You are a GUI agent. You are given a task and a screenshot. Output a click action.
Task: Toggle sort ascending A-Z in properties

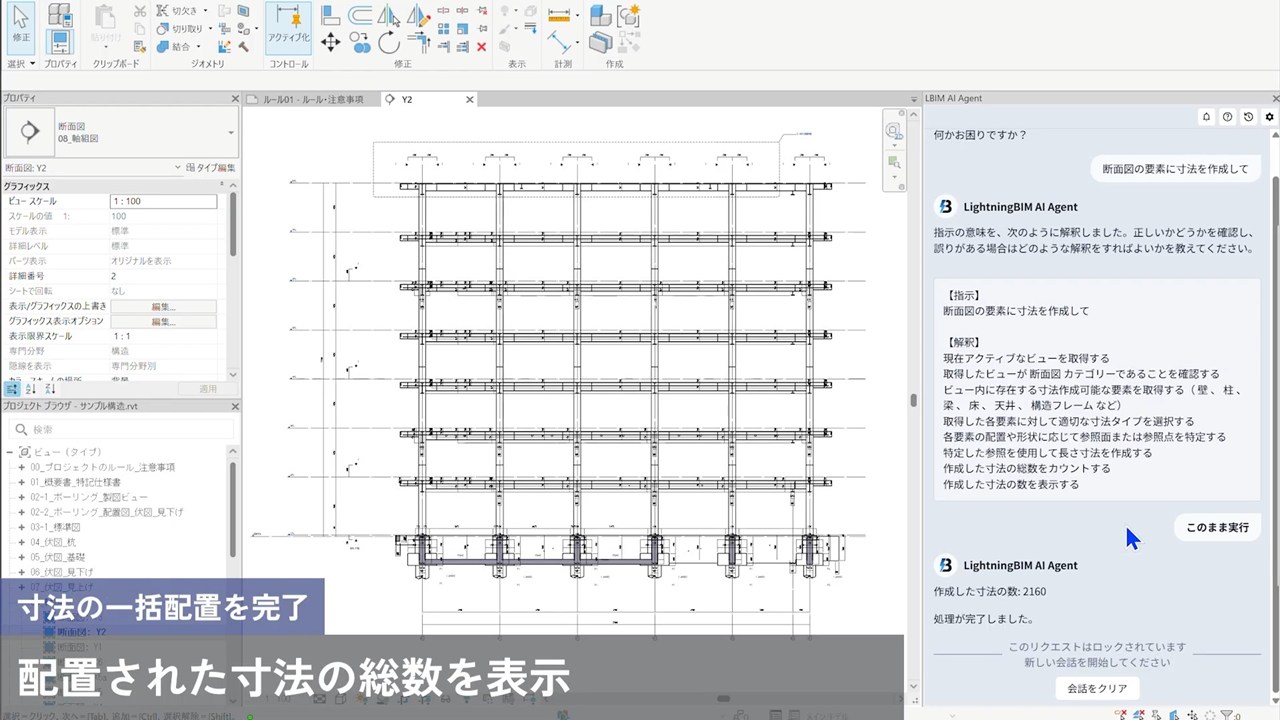tap(30, 389)
